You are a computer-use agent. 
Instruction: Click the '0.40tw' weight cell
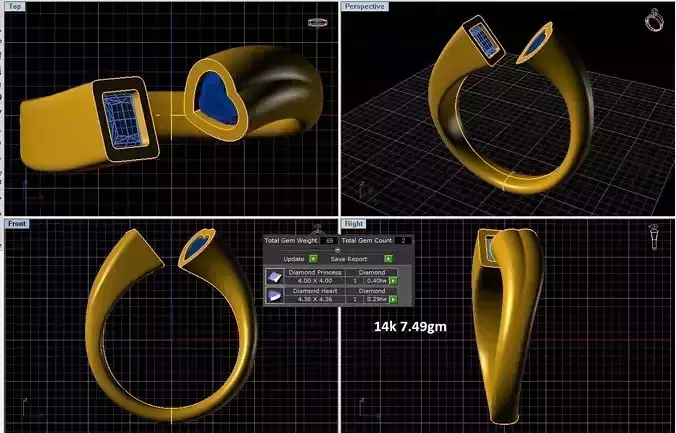click(376, 281)
